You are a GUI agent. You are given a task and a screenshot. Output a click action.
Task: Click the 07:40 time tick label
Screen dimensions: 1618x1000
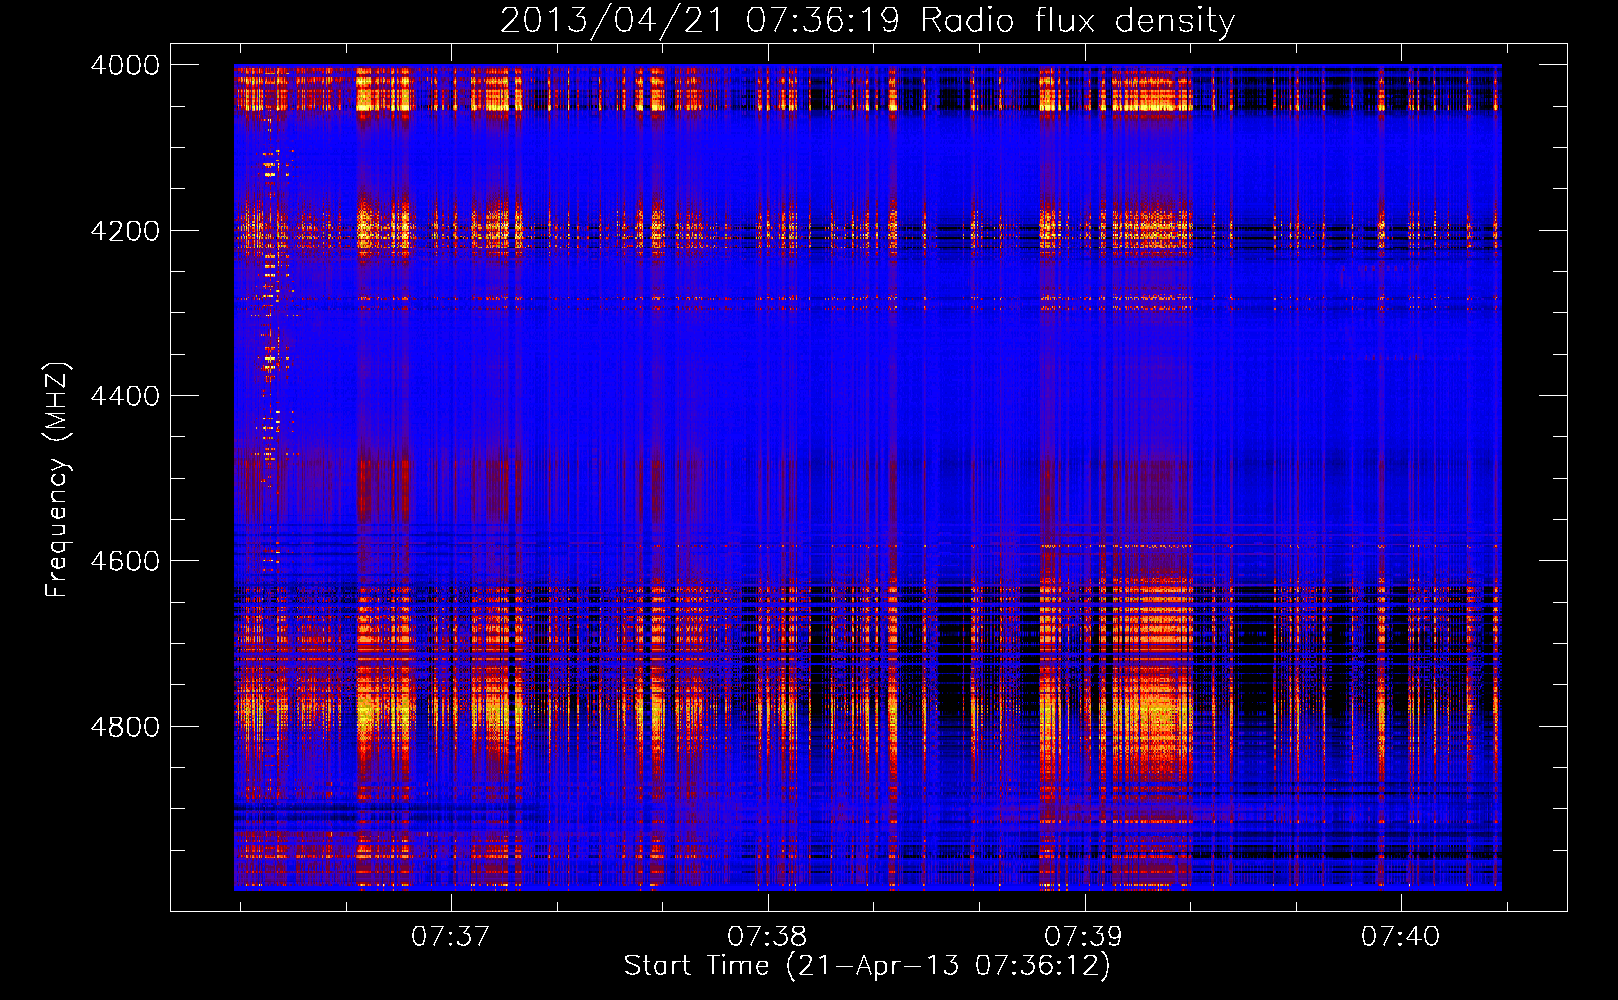(x=1400, y=936)
